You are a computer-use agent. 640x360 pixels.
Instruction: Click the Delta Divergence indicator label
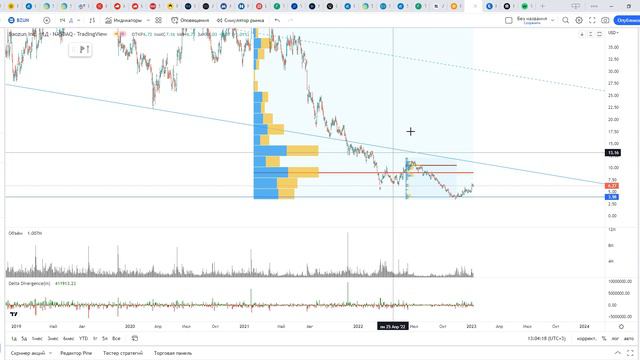pos(29,283)
